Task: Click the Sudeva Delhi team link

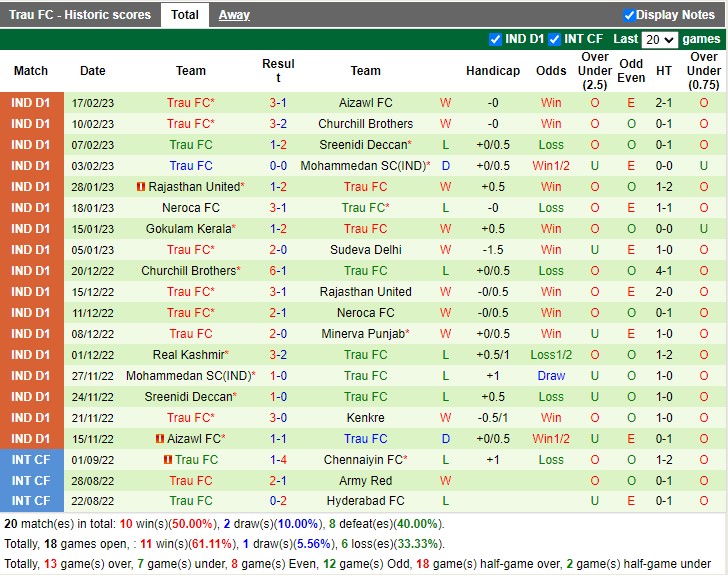Action: point(365,250)
